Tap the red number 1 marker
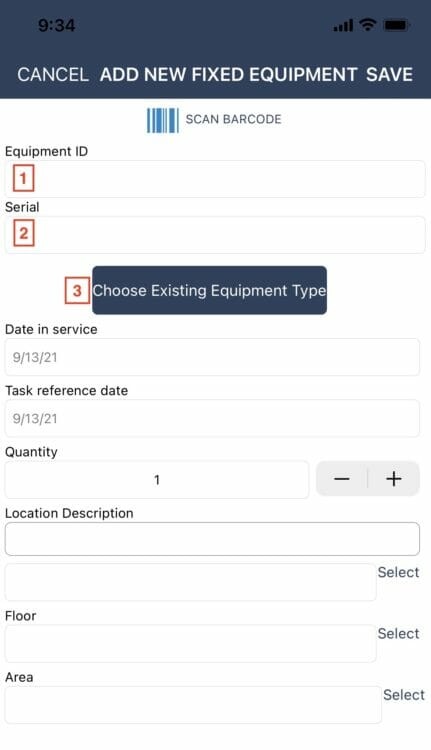This screenshot has width=431, height=750. [x=23, y=178]
